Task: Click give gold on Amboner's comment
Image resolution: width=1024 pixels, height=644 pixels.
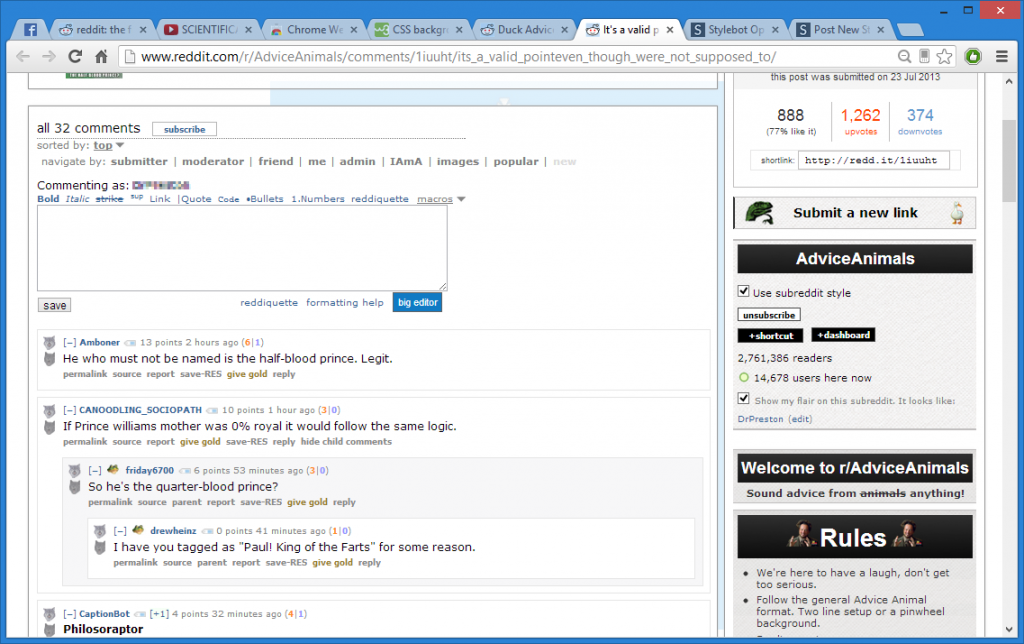Action: click(x=247, y=374)
